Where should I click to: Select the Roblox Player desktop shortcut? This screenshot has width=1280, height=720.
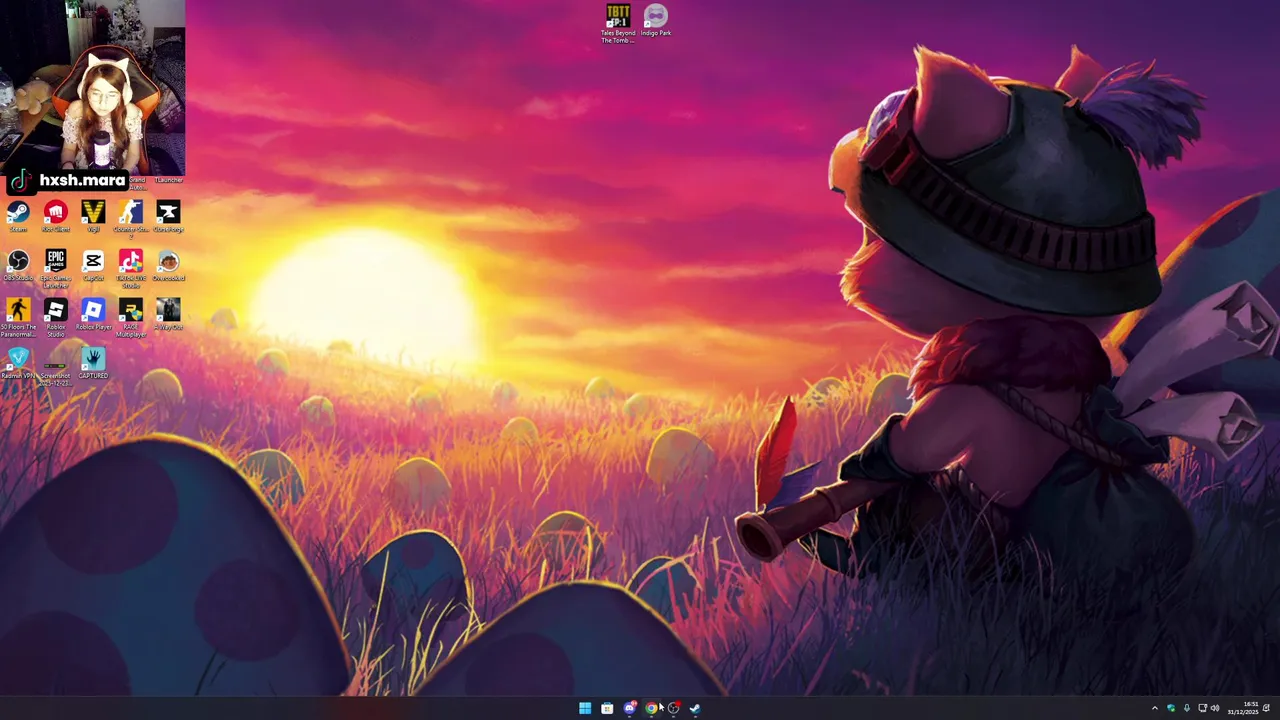click(x=93, y=314)
